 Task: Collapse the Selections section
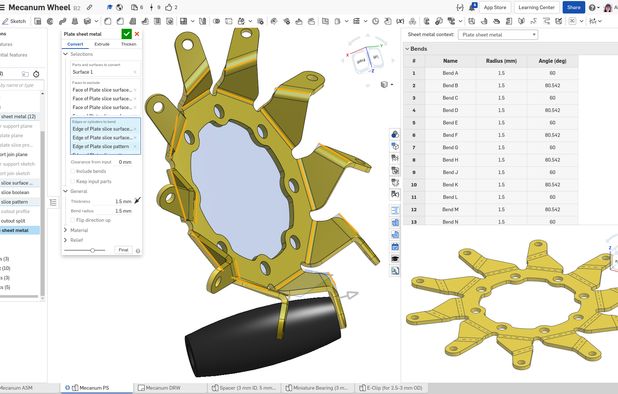coord(66,54)
